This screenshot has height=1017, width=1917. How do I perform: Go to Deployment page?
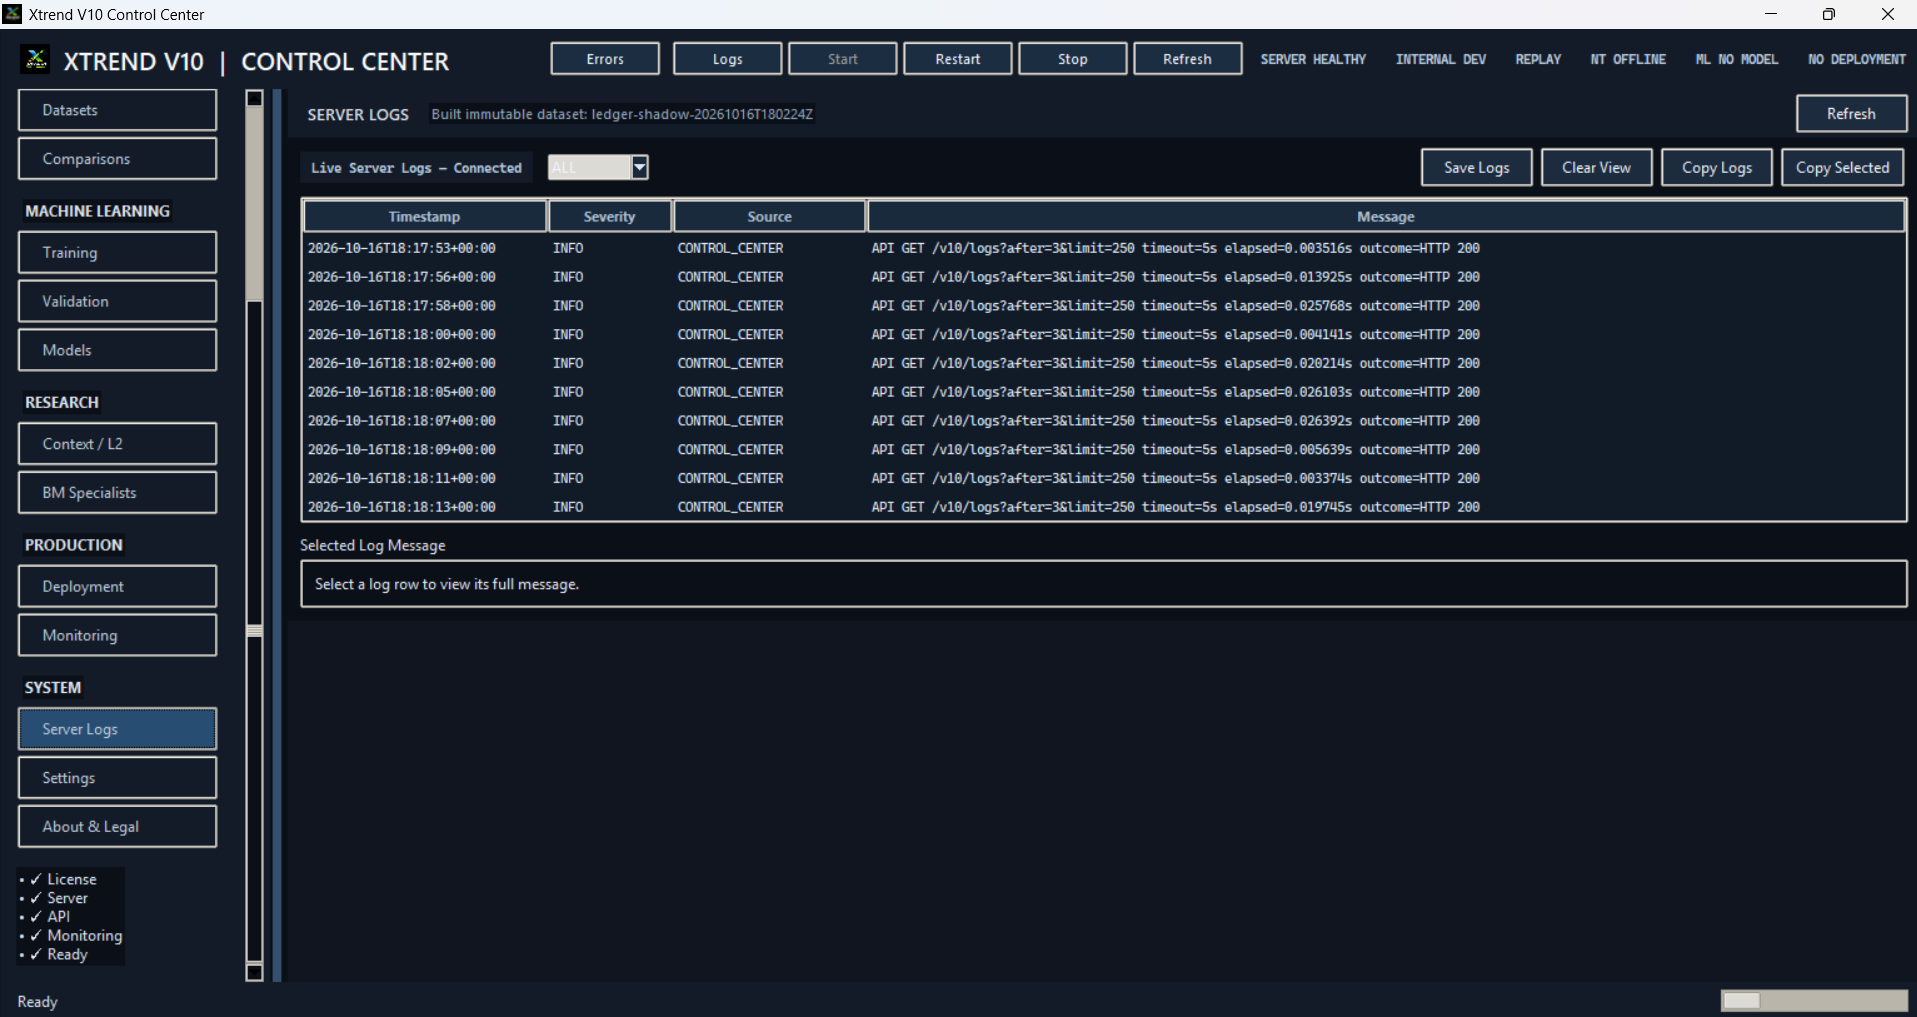pyautogui.click(x=117, y=587)
